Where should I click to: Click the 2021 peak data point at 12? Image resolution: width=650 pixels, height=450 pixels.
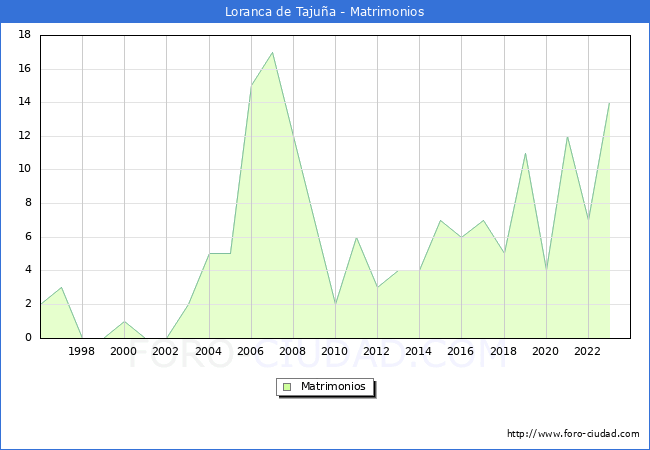[567, 136]
